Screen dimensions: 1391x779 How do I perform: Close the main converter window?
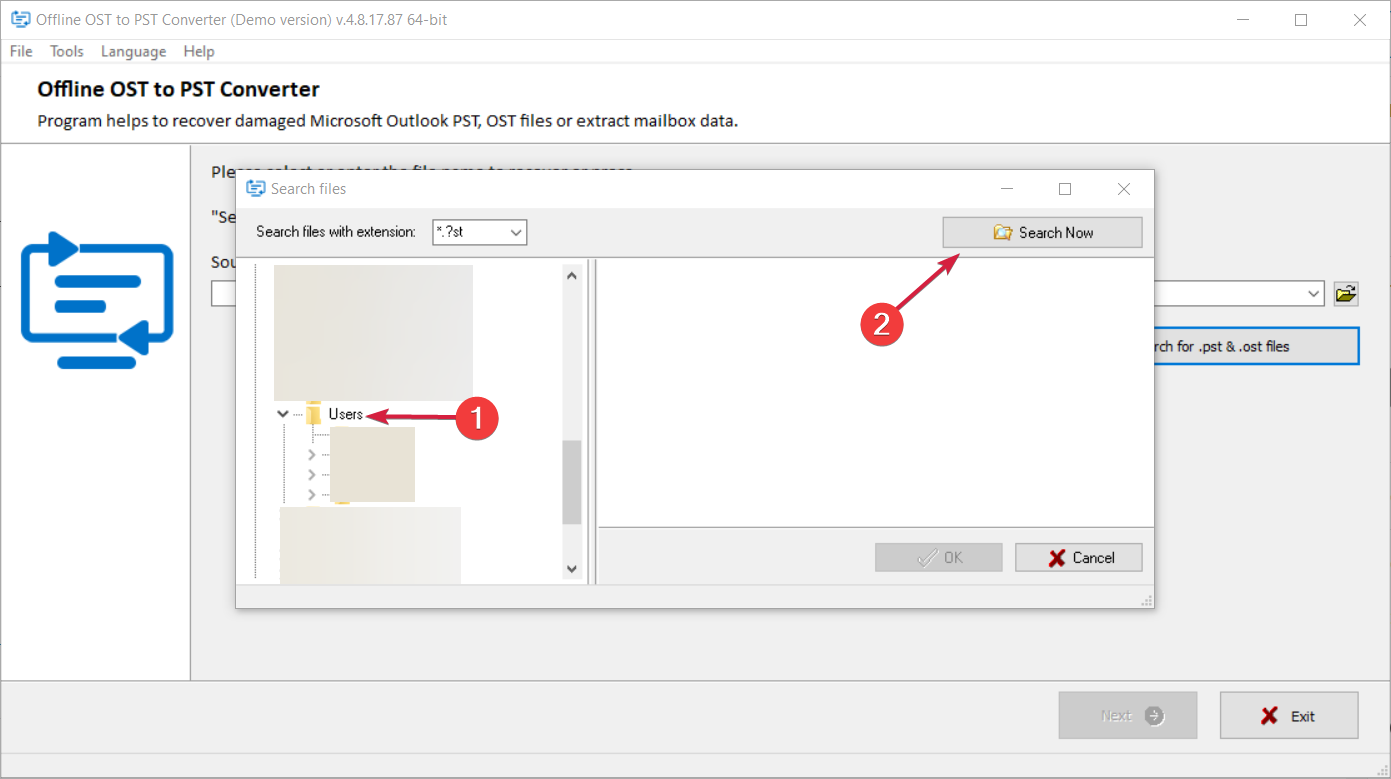point(1359,20)
